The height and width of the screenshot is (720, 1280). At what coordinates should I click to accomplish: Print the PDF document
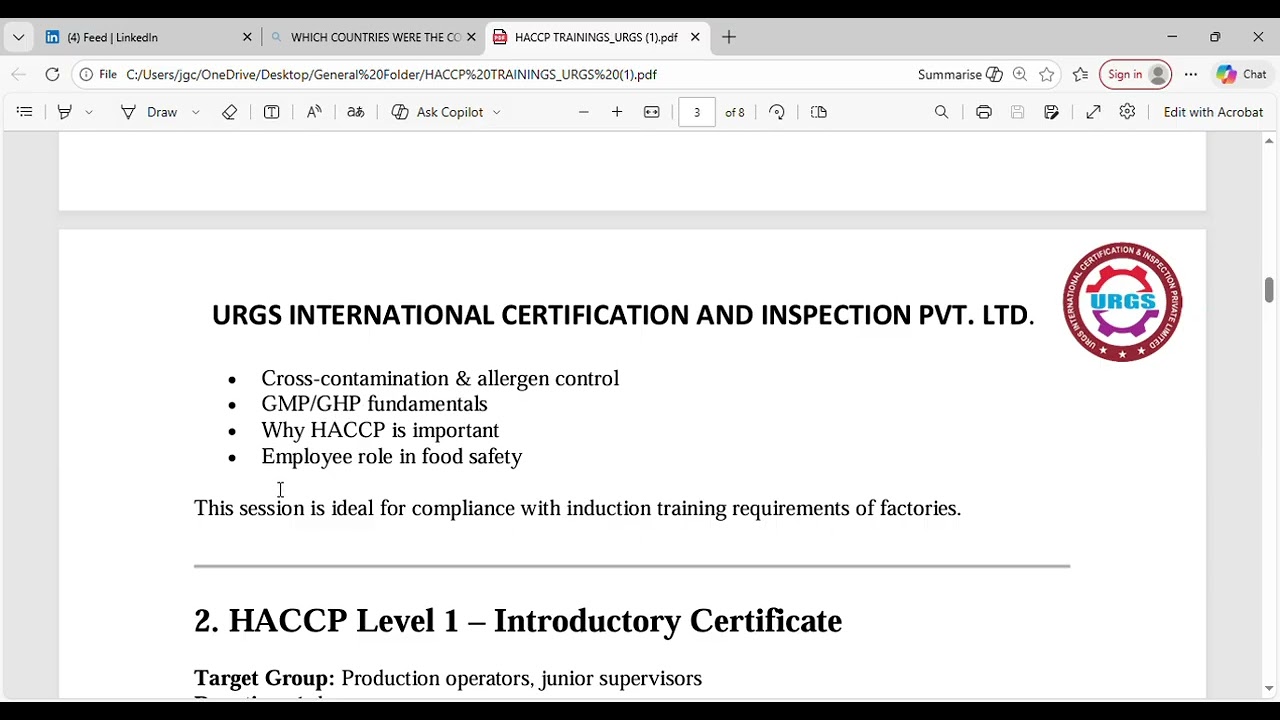click(984, 112)
